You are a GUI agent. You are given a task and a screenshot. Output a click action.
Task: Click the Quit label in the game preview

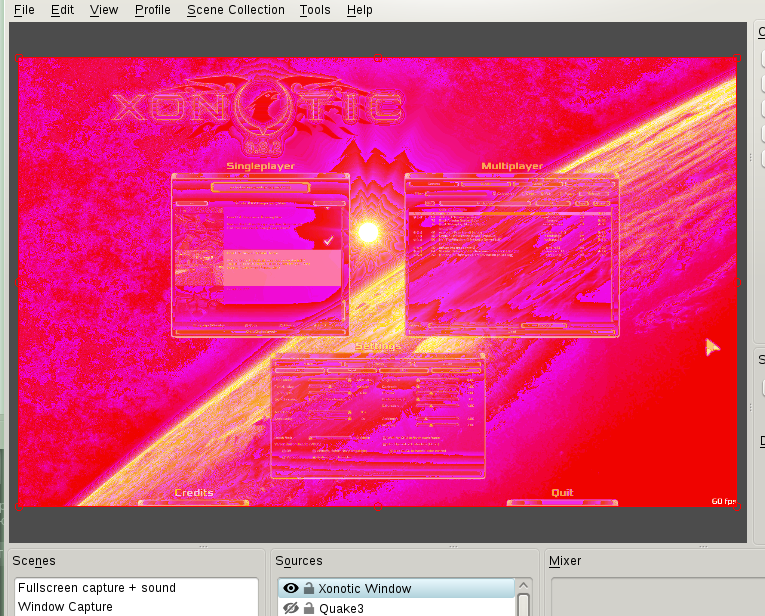[x=561, y=493]
